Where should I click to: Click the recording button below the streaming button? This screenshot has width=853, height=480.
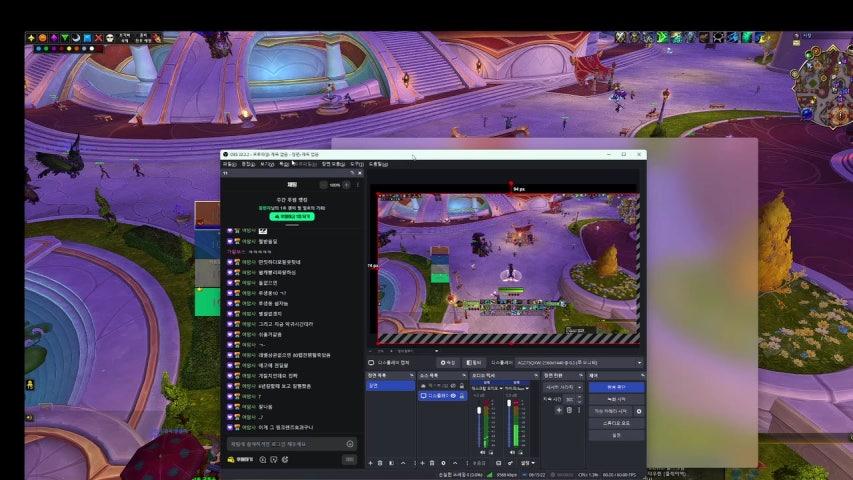click(x=617, y=399)
